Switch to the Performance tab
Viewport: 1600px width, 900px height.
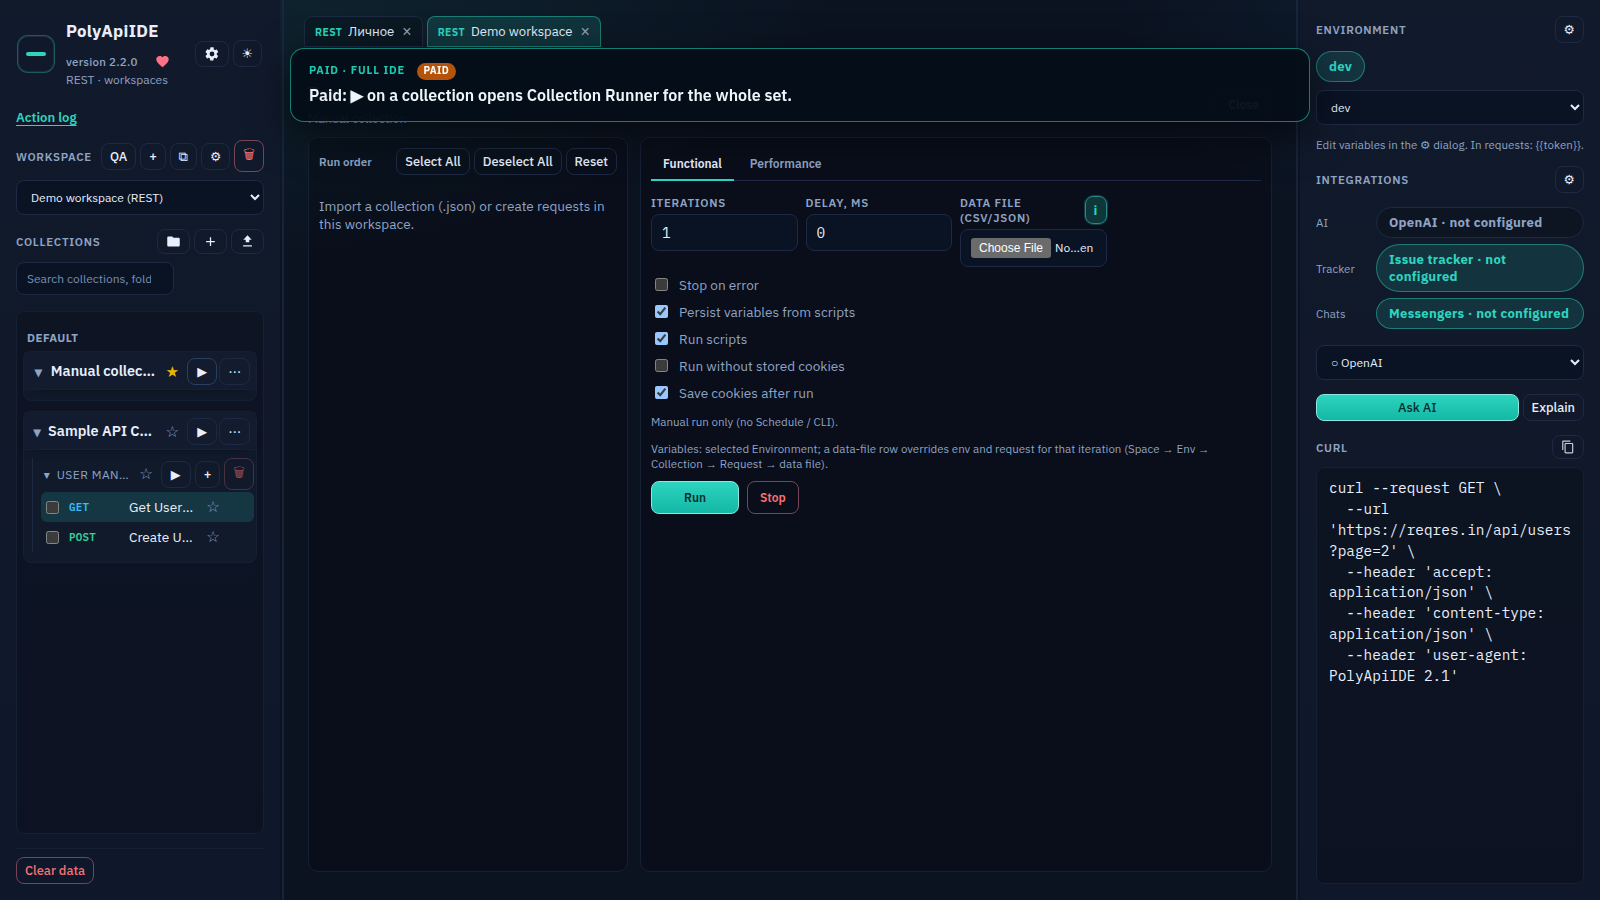(x=785, y=164)
